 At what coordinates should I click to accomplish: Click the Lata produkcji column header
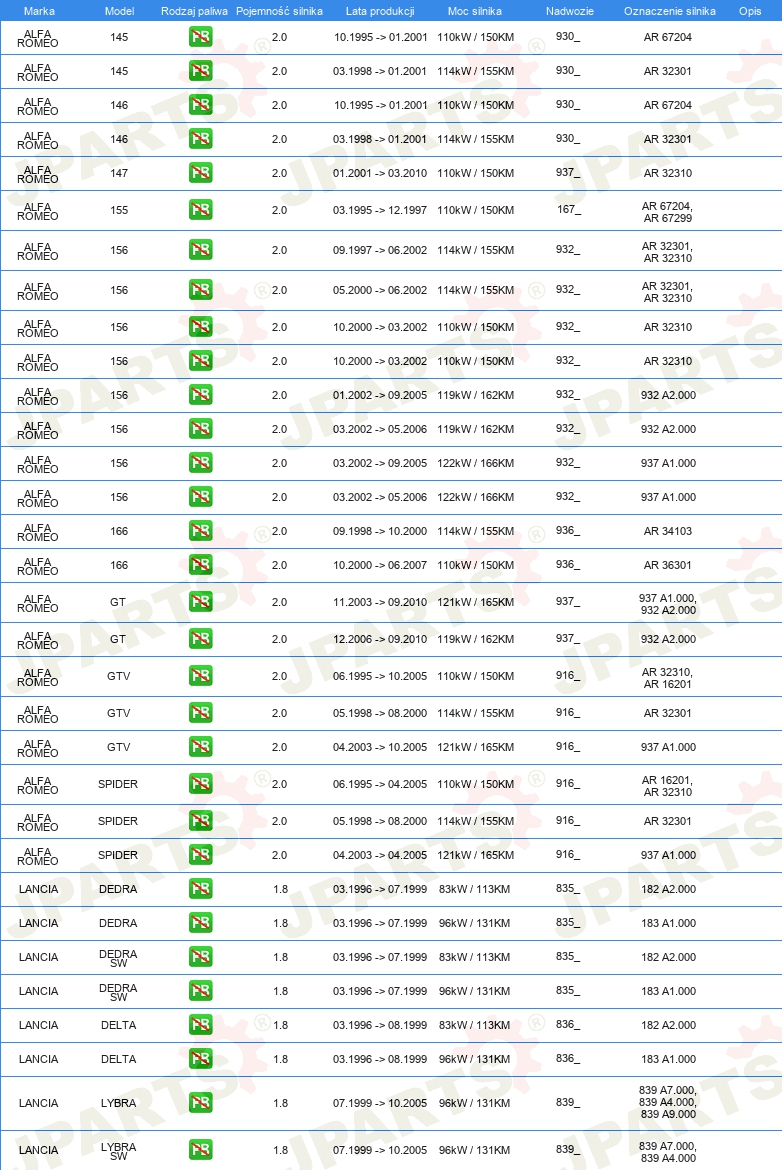(x=380, y=11)
